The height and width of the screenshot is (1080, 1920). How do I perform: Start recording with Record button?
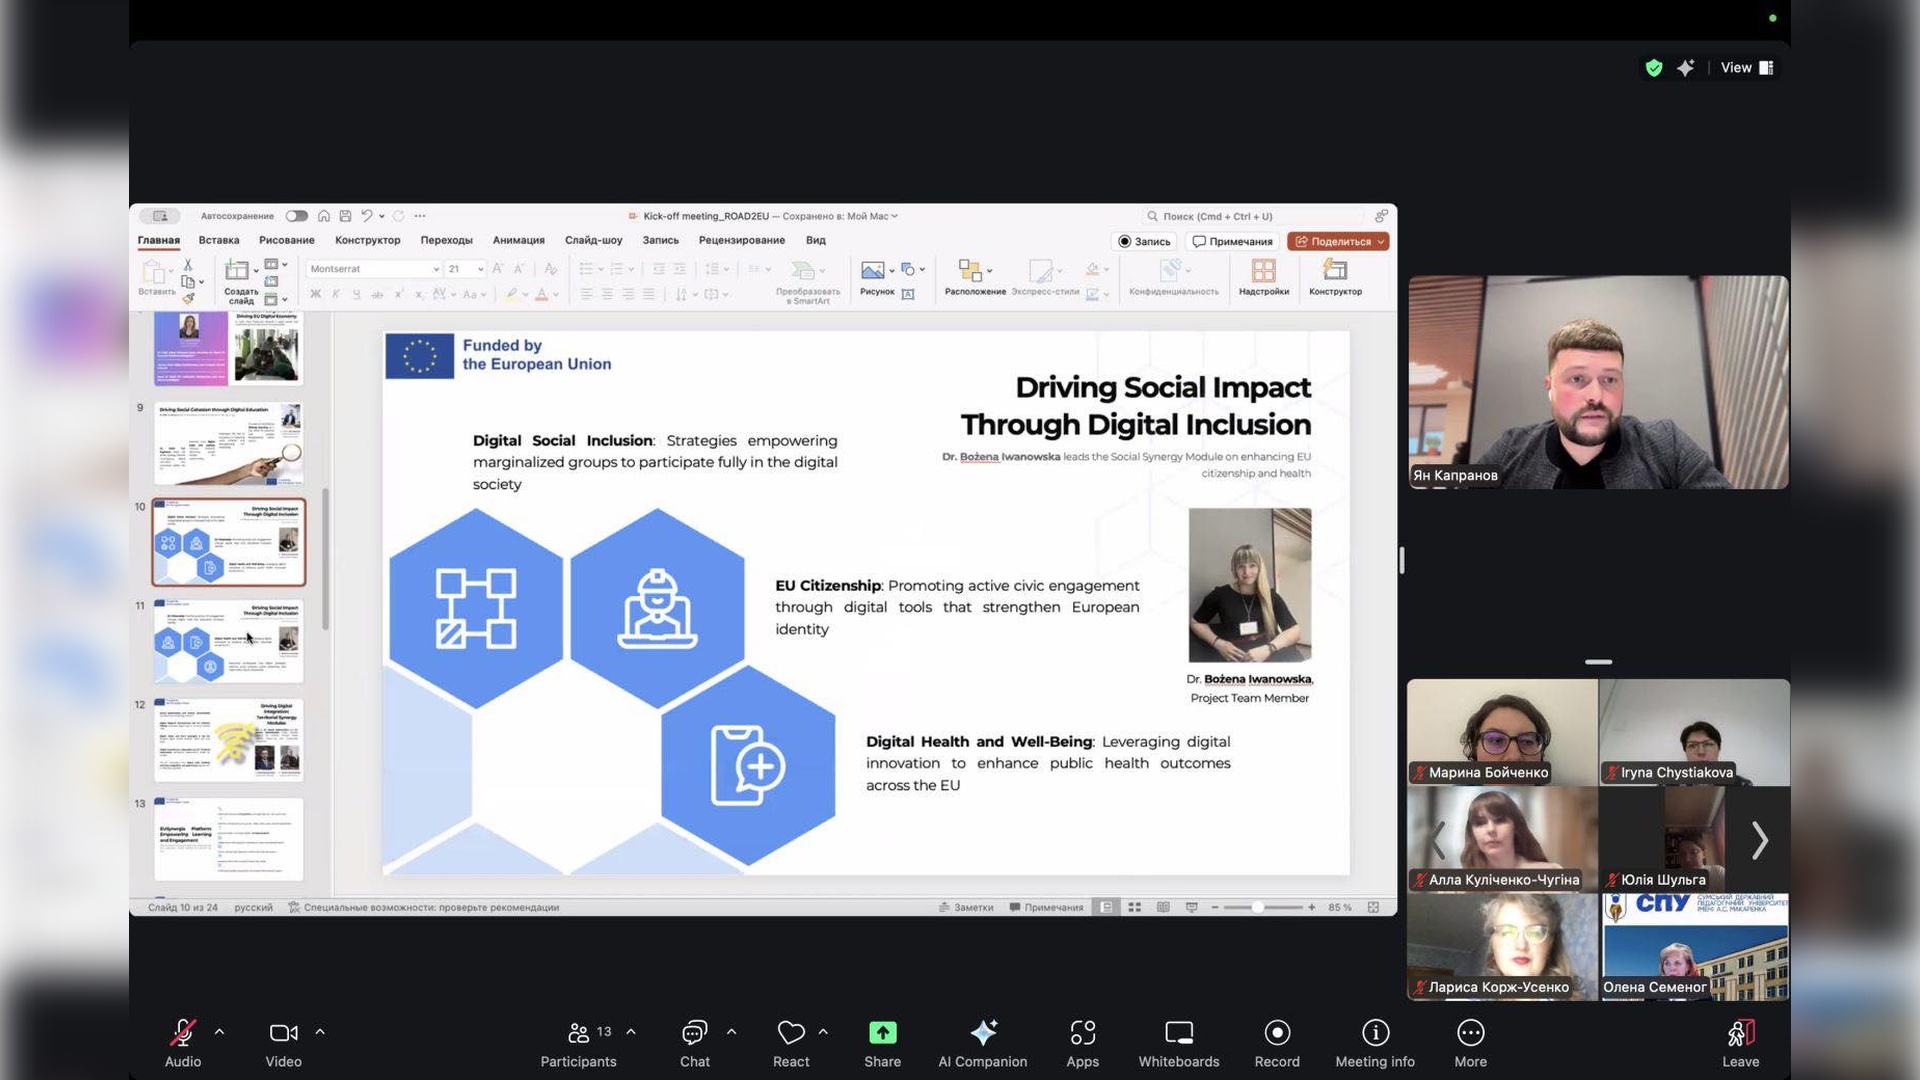(x=1276, y=1033)
